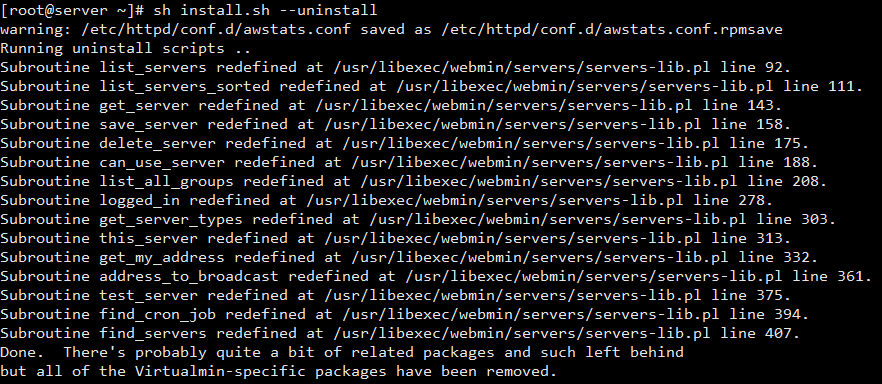Click the 'list_servers_sorted' subroutine name

pos(184,87)
